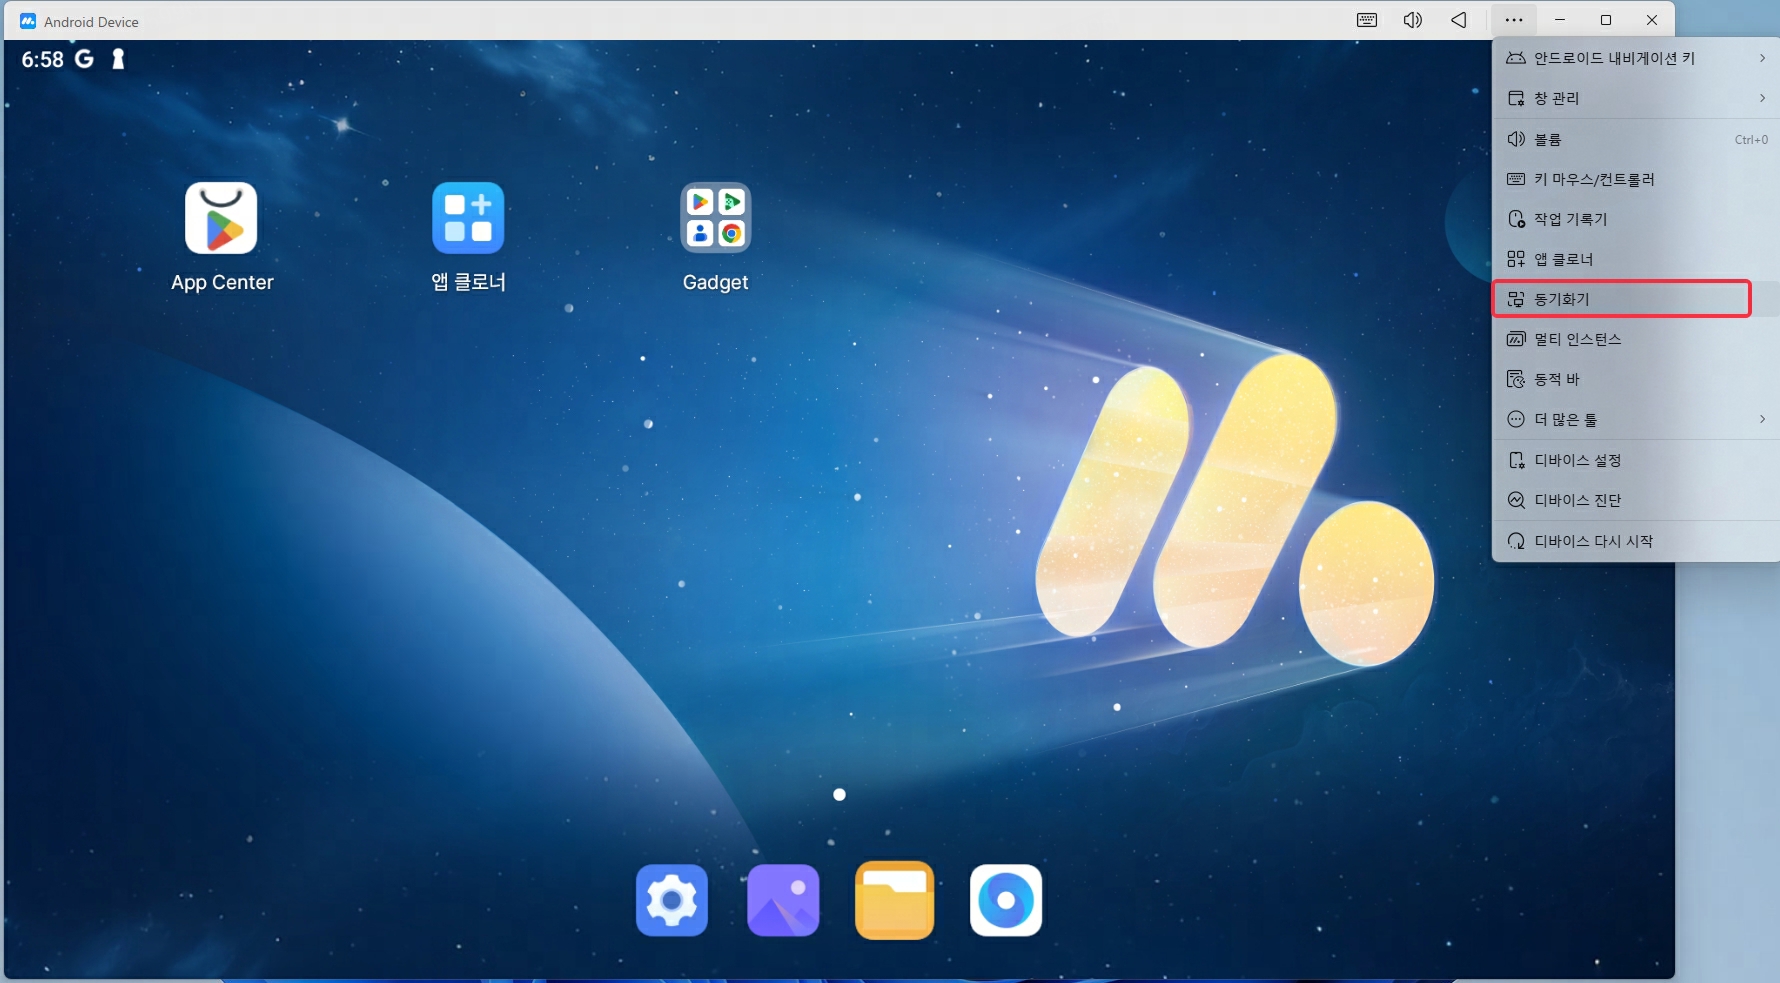Expand 더 많은 툴 submenu
Viewport: 1780px width, 983px height.
(1636, 419)
